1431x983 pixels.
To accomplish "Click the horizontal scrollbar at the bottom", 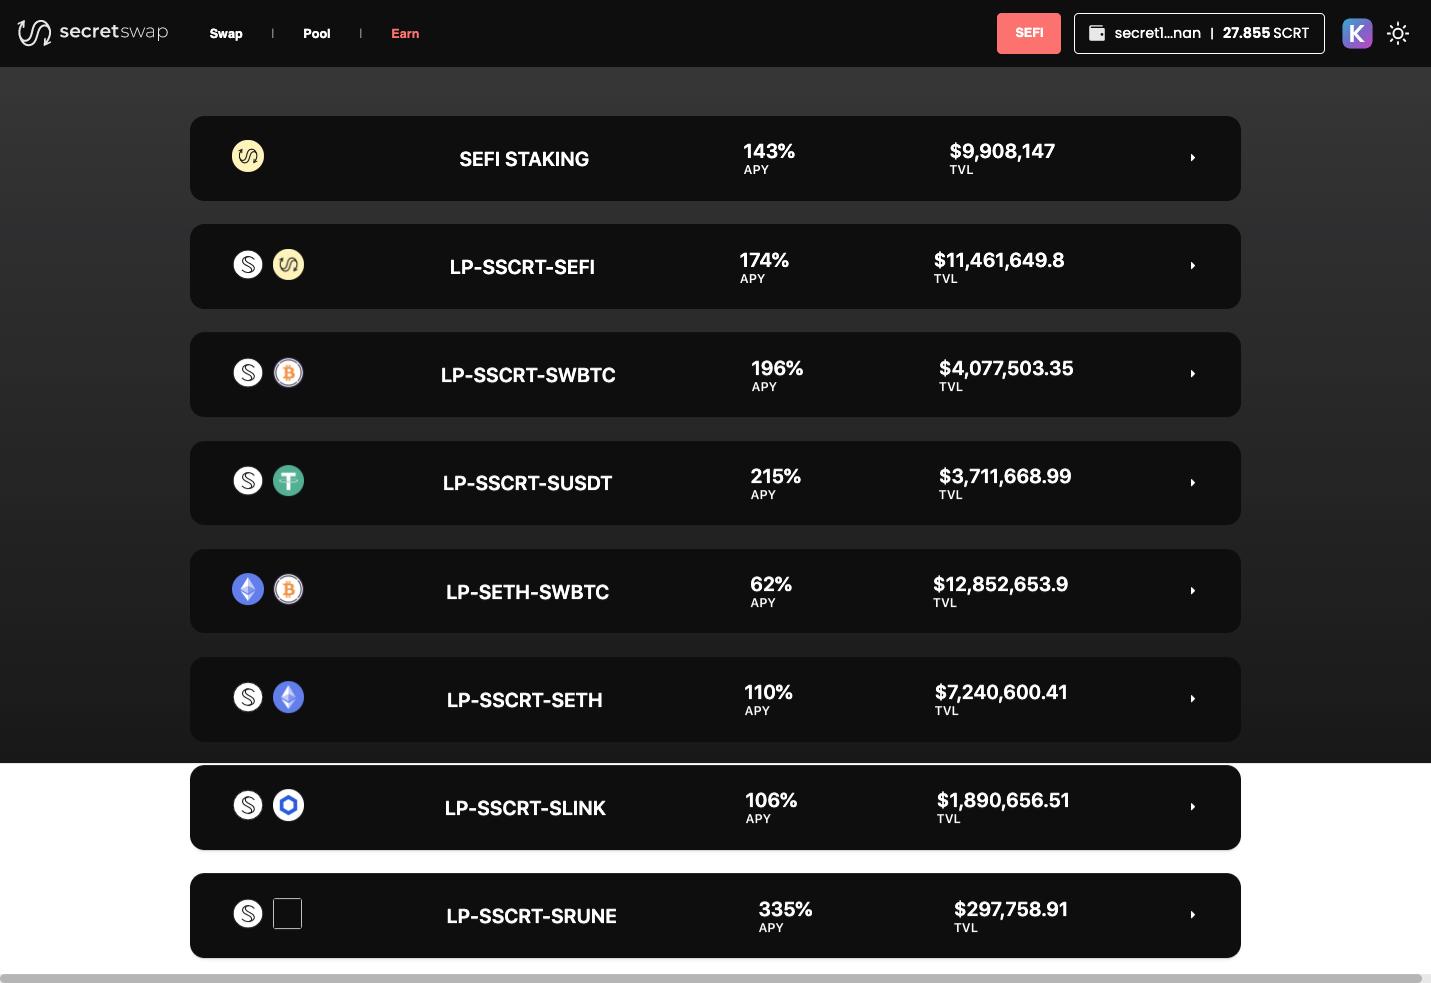I will tap(715, 975).
